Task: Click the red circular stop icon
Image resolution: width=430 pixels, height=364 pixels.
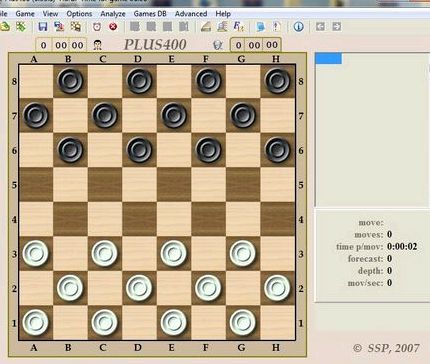Action: [113, 26]
